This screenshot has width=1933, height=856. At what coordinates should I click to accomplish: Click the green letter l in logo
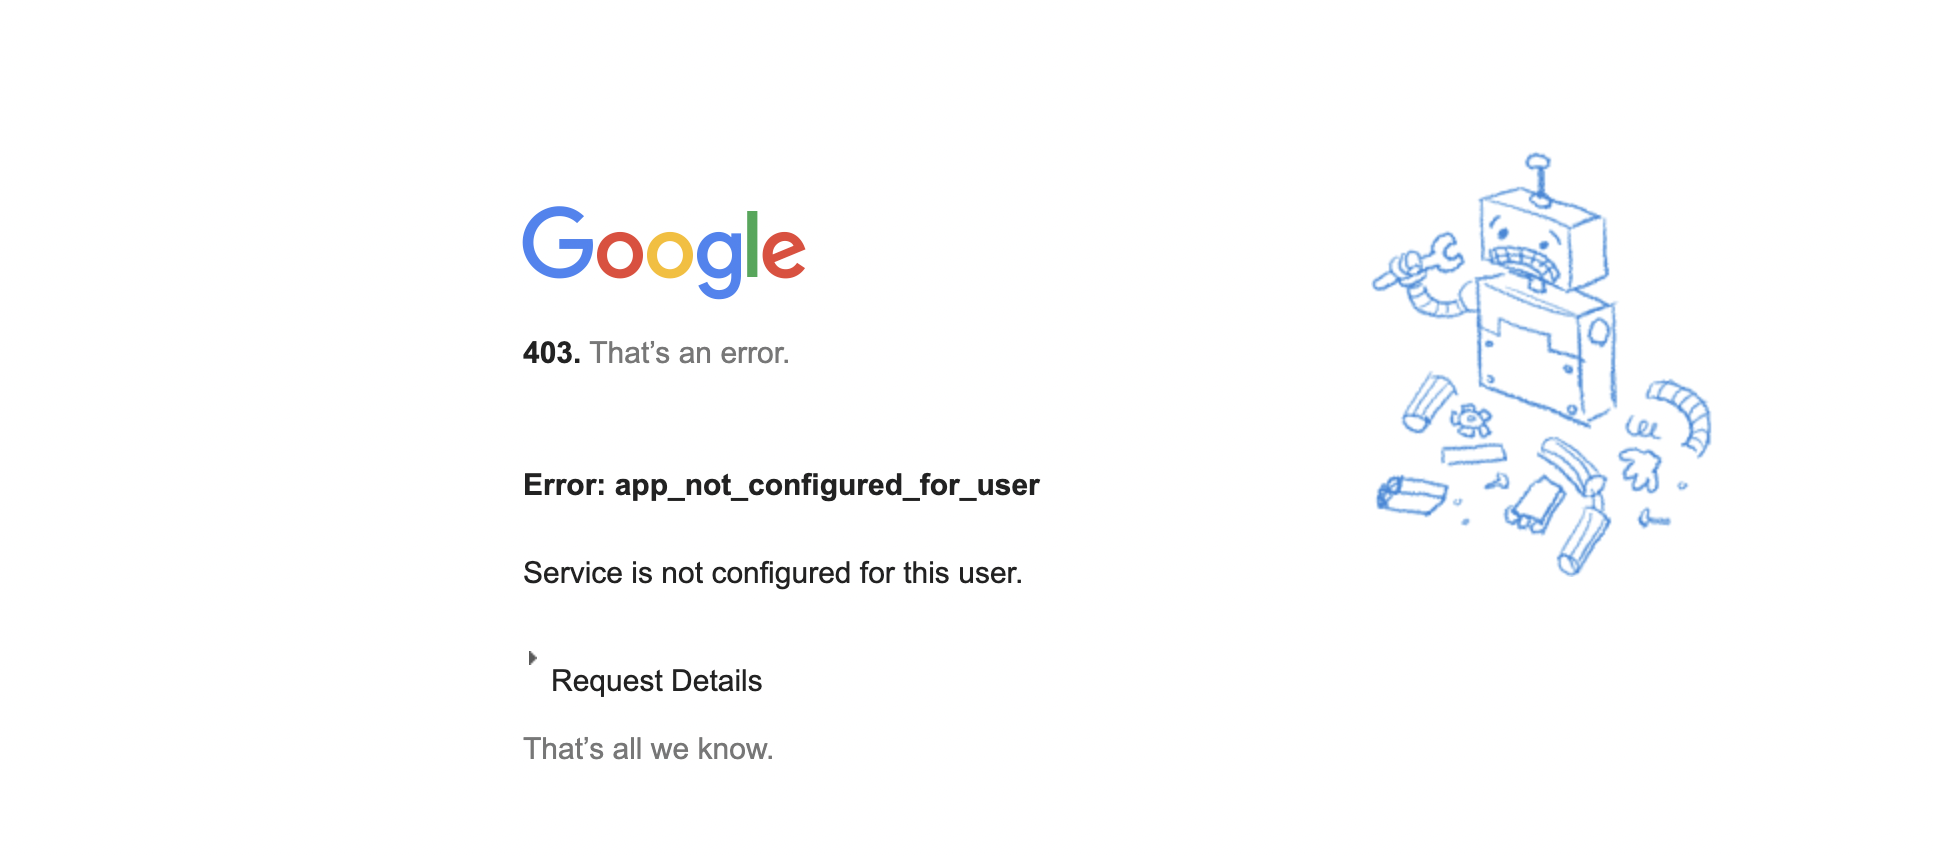pos(752,243)
